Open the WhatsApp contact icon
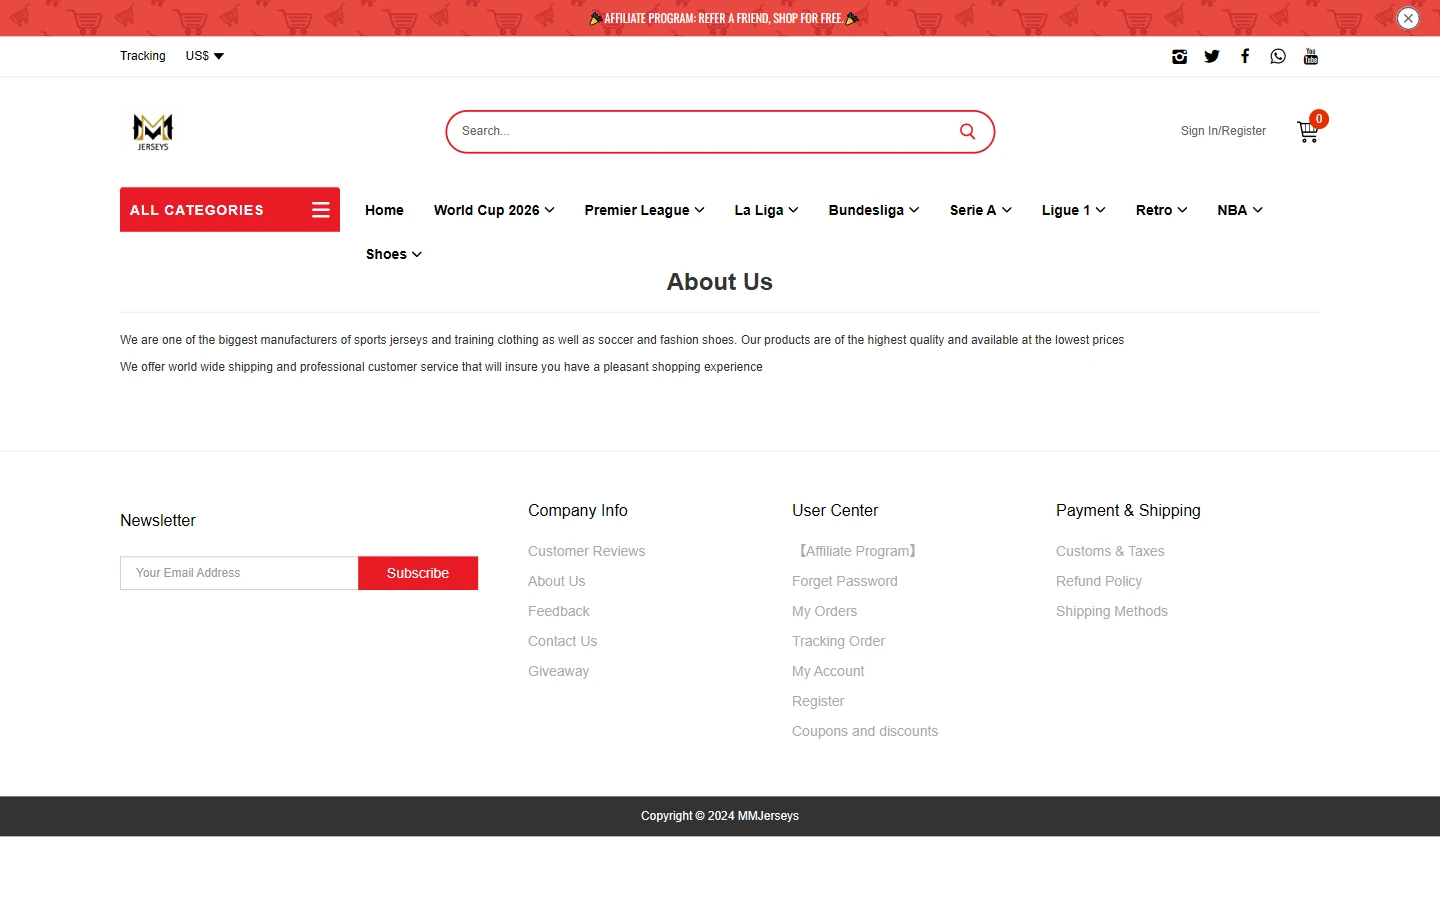This screenshot has height=900, width=1440. (x=1278, y=57)
